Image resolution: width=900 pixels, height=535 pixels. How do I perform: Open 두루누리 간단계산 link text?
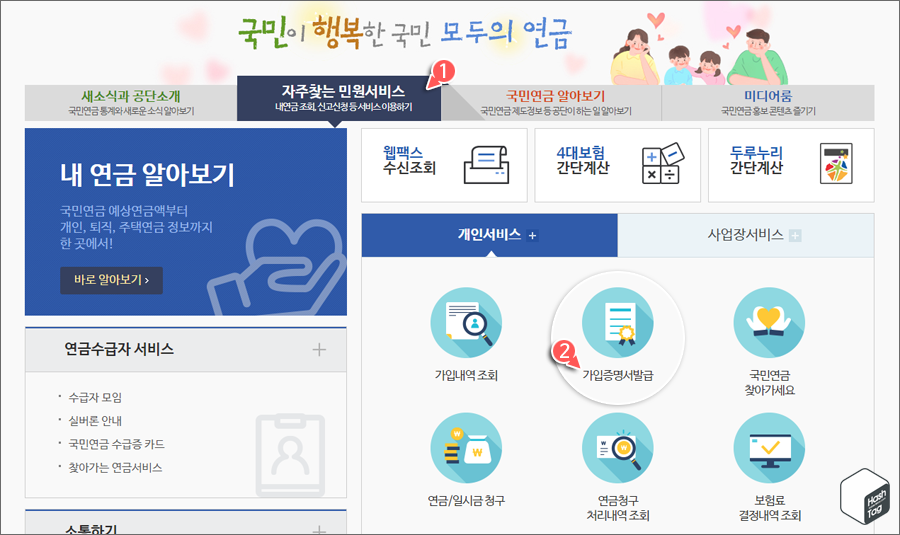757,160
